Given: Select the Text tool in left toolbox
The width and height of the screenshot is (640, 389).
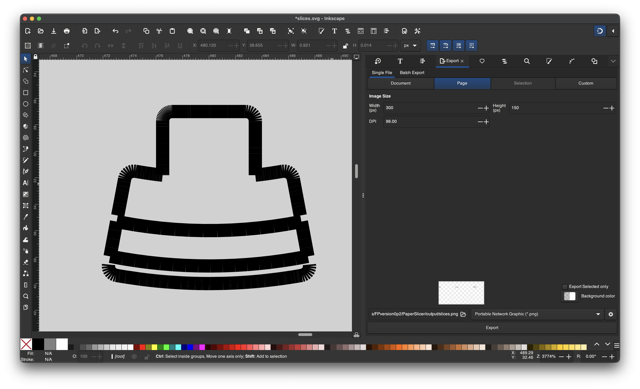Looking at the screenshot, I should [26, 183].
